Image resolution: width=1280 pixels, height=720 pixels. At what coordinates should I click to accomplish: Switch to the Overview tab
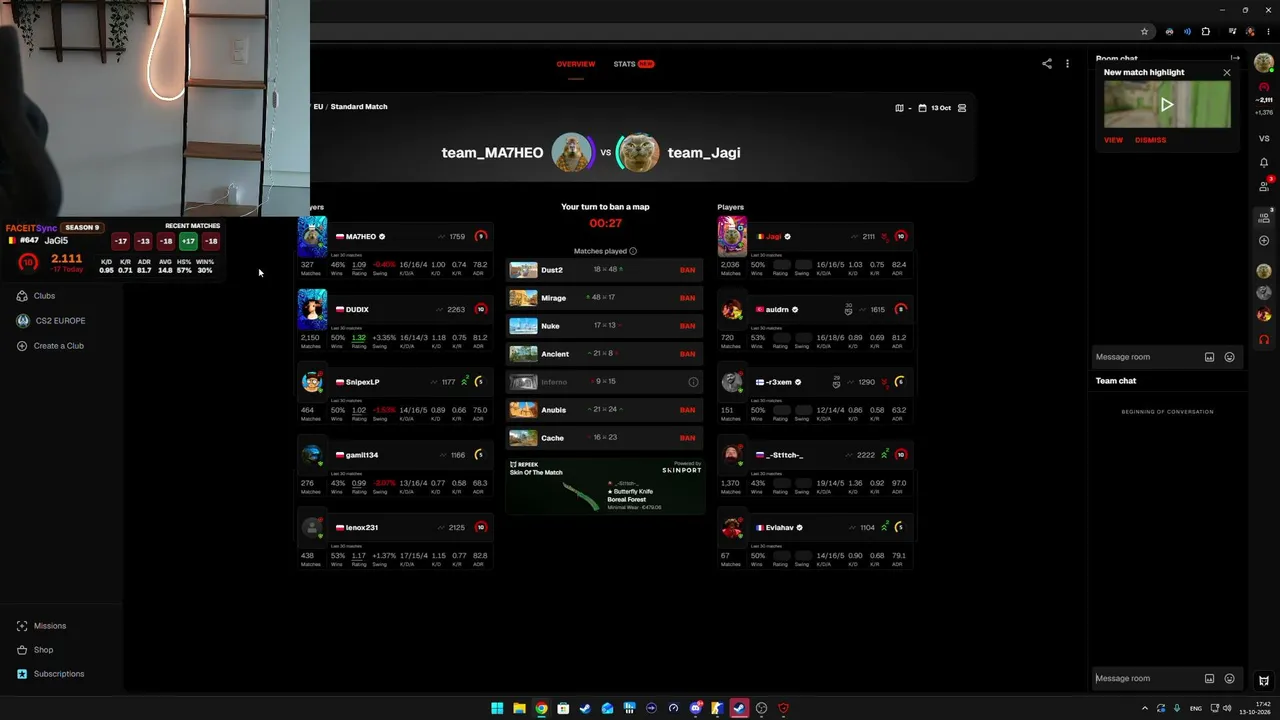pyautogui.click(x=575, y=64)
